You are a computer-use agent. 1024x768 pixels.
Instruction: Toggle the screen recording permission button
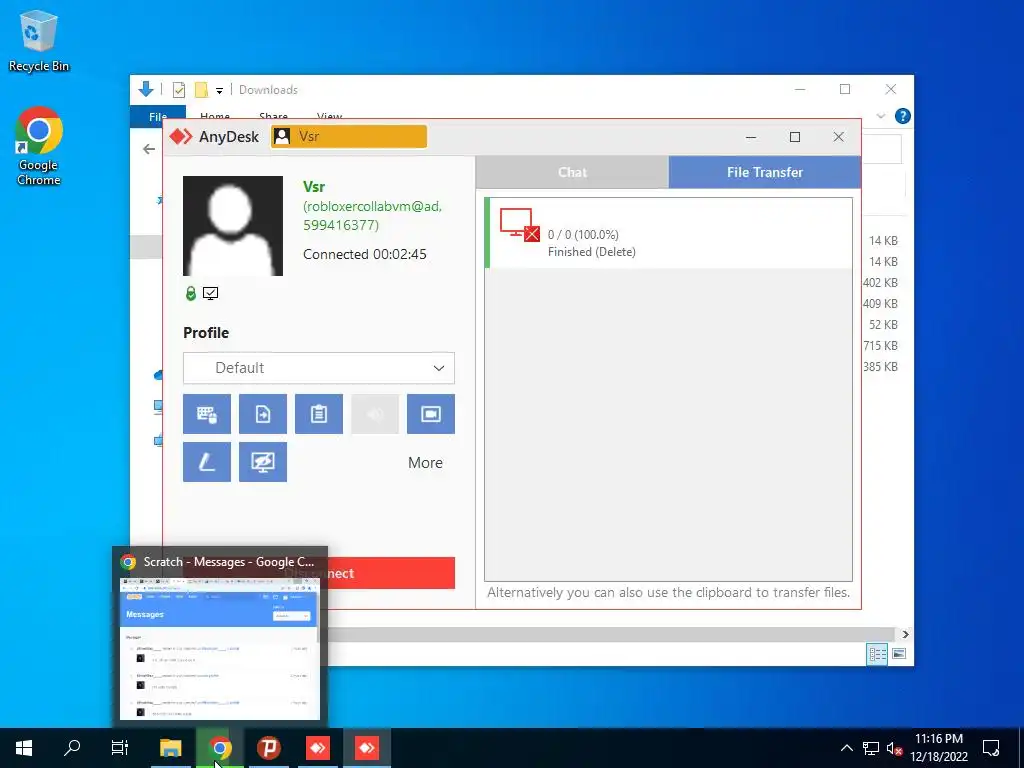pyautogui.click(x=431, y=414)
